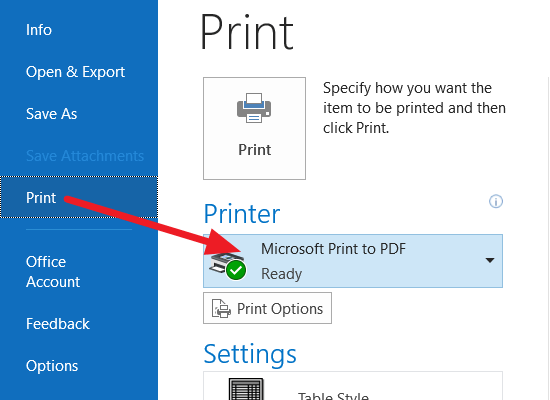
Task: Expand the printer list dropdown arrow
Action: (490, 260)
